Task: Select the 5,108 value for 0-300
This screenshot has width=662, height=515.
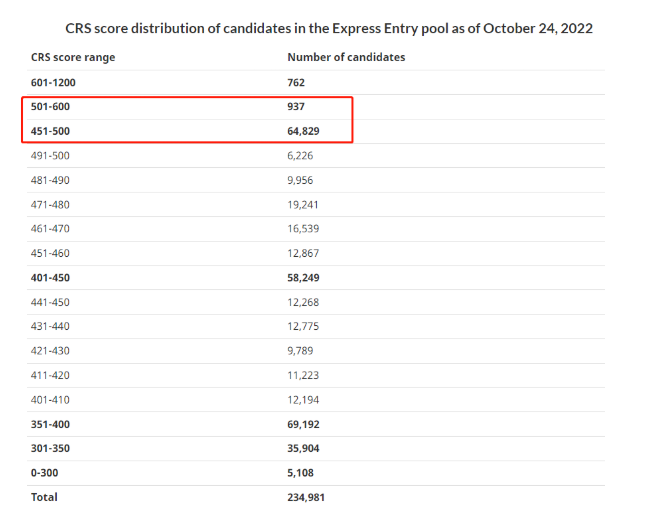Action: click(301, 473)
